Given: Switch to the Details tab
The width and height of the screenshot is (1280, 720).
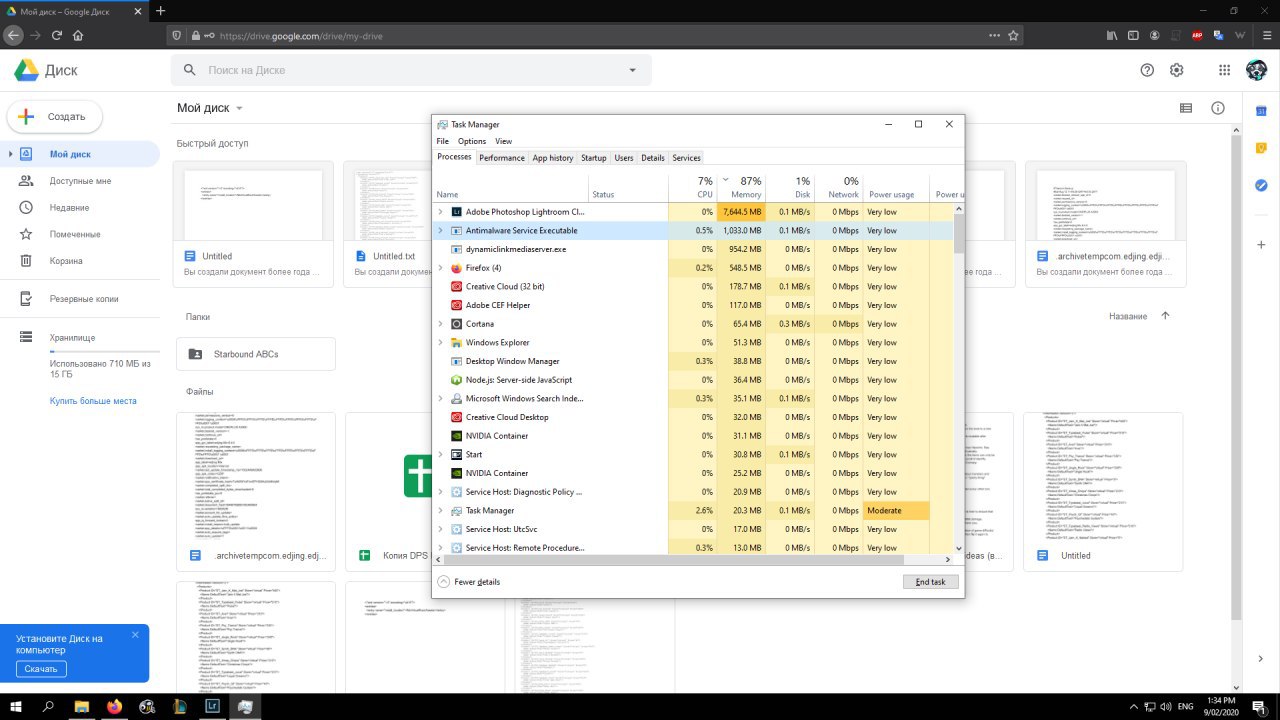Looking at the screenshot, I should (x=653, y=158).
